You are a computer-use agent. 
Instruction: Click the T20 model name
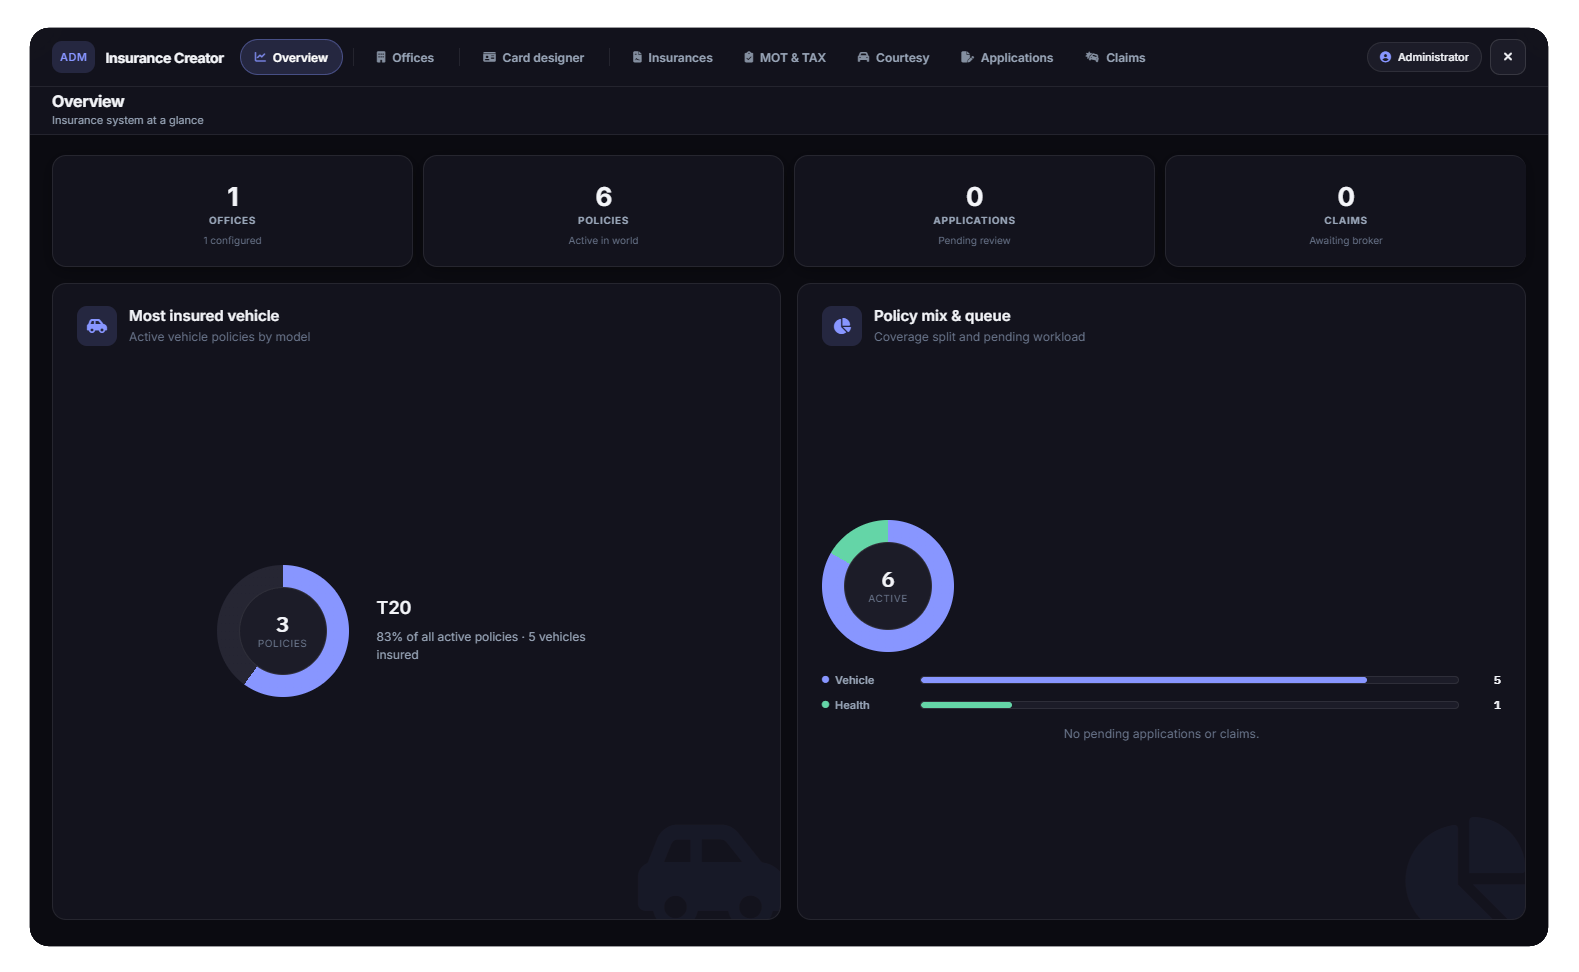394,608
